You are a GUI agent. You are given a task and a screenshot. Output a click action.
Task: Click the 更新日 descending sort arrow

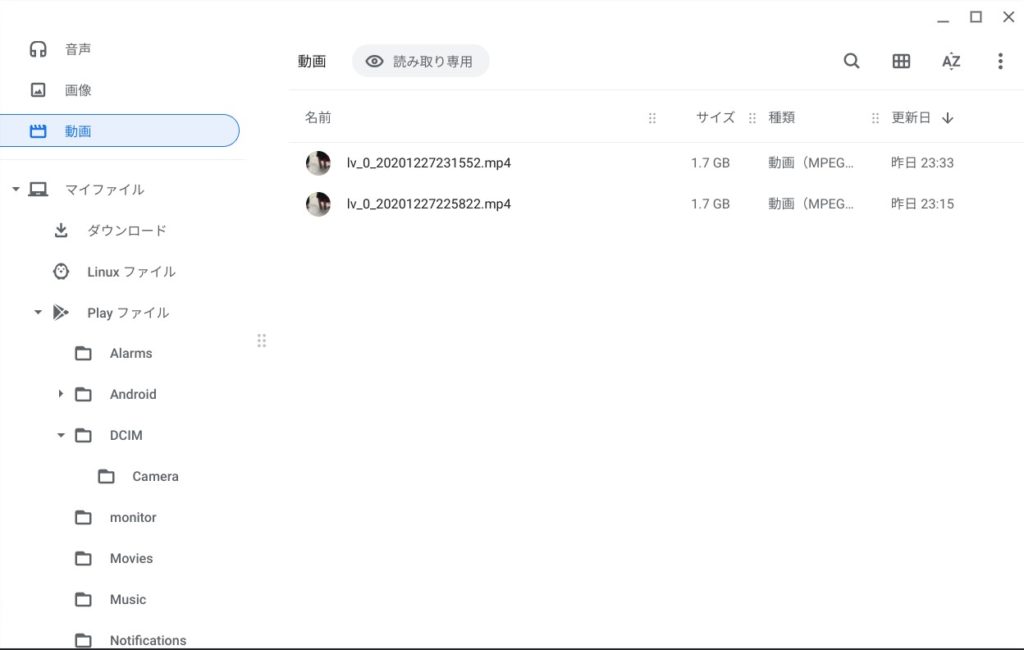point(948,118)
